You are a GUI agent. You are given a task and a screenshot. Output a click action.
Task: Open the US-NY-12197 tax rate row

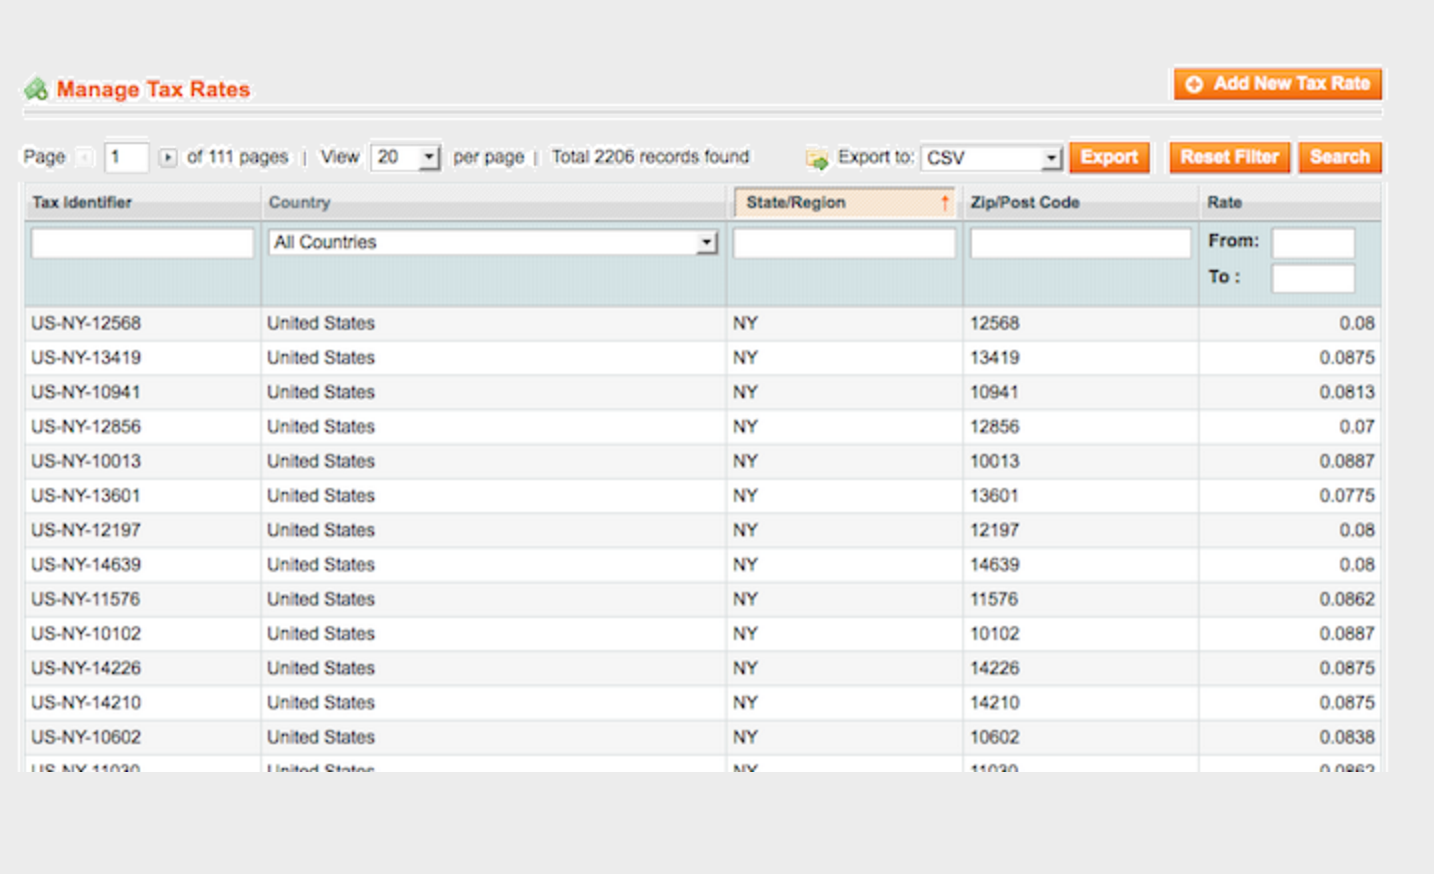702,530
